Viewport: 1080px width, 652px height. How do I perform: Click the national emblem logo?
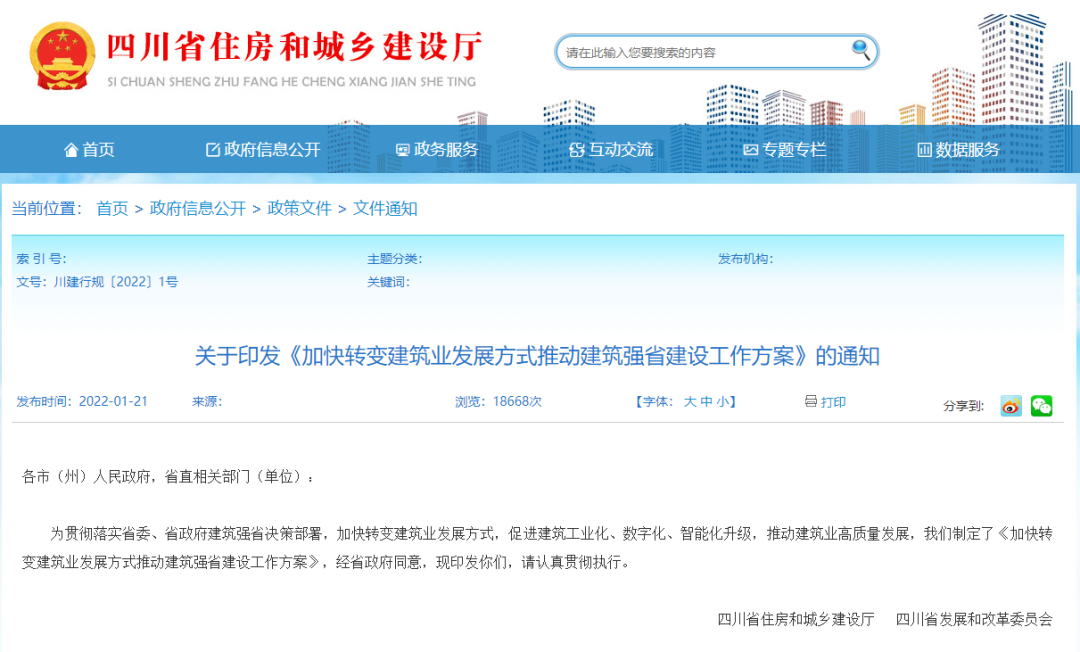coord(62,55)
